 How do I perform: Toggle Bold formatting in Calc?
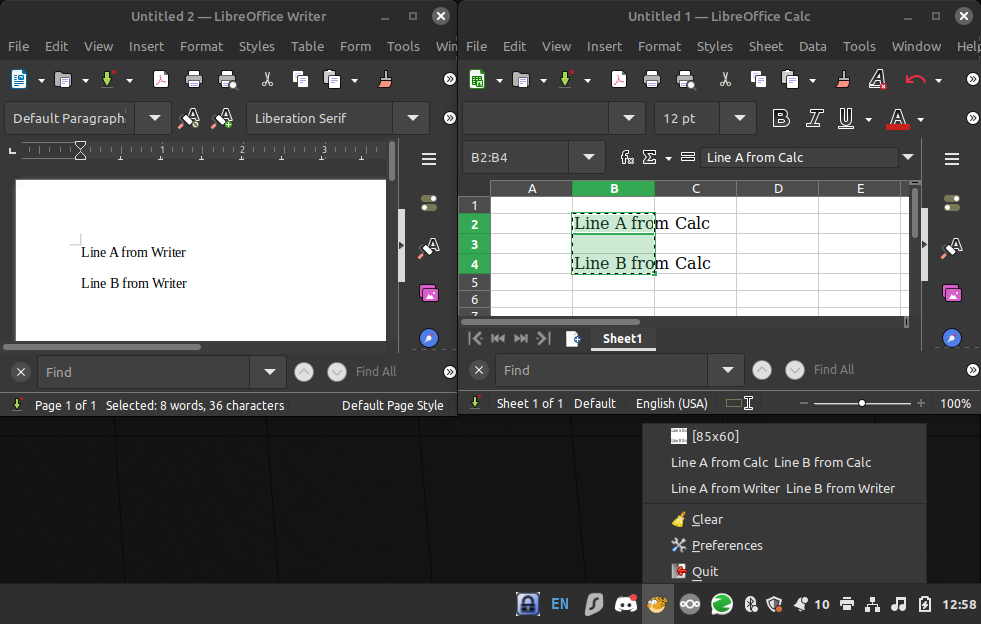(x=779, y=118)
